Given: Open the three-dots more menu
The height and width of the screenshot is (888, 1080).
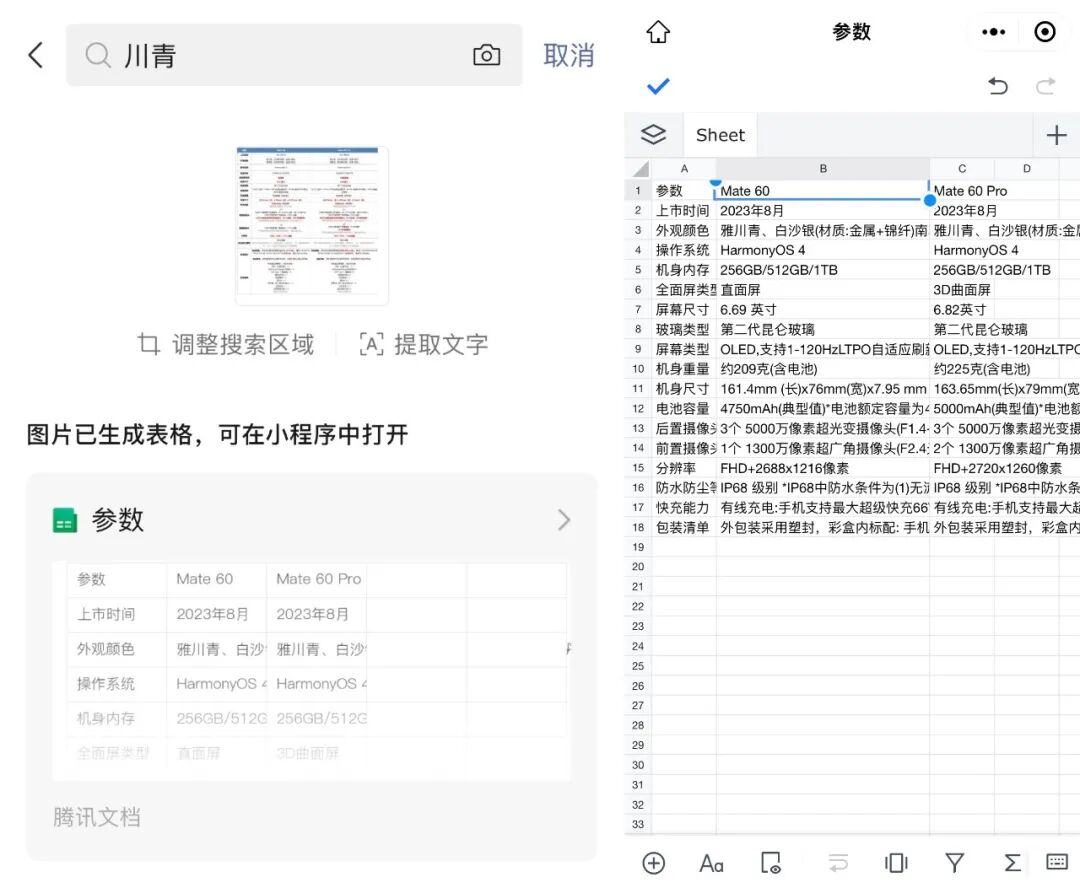Looking at the screenshot, I should pos(993,32).
